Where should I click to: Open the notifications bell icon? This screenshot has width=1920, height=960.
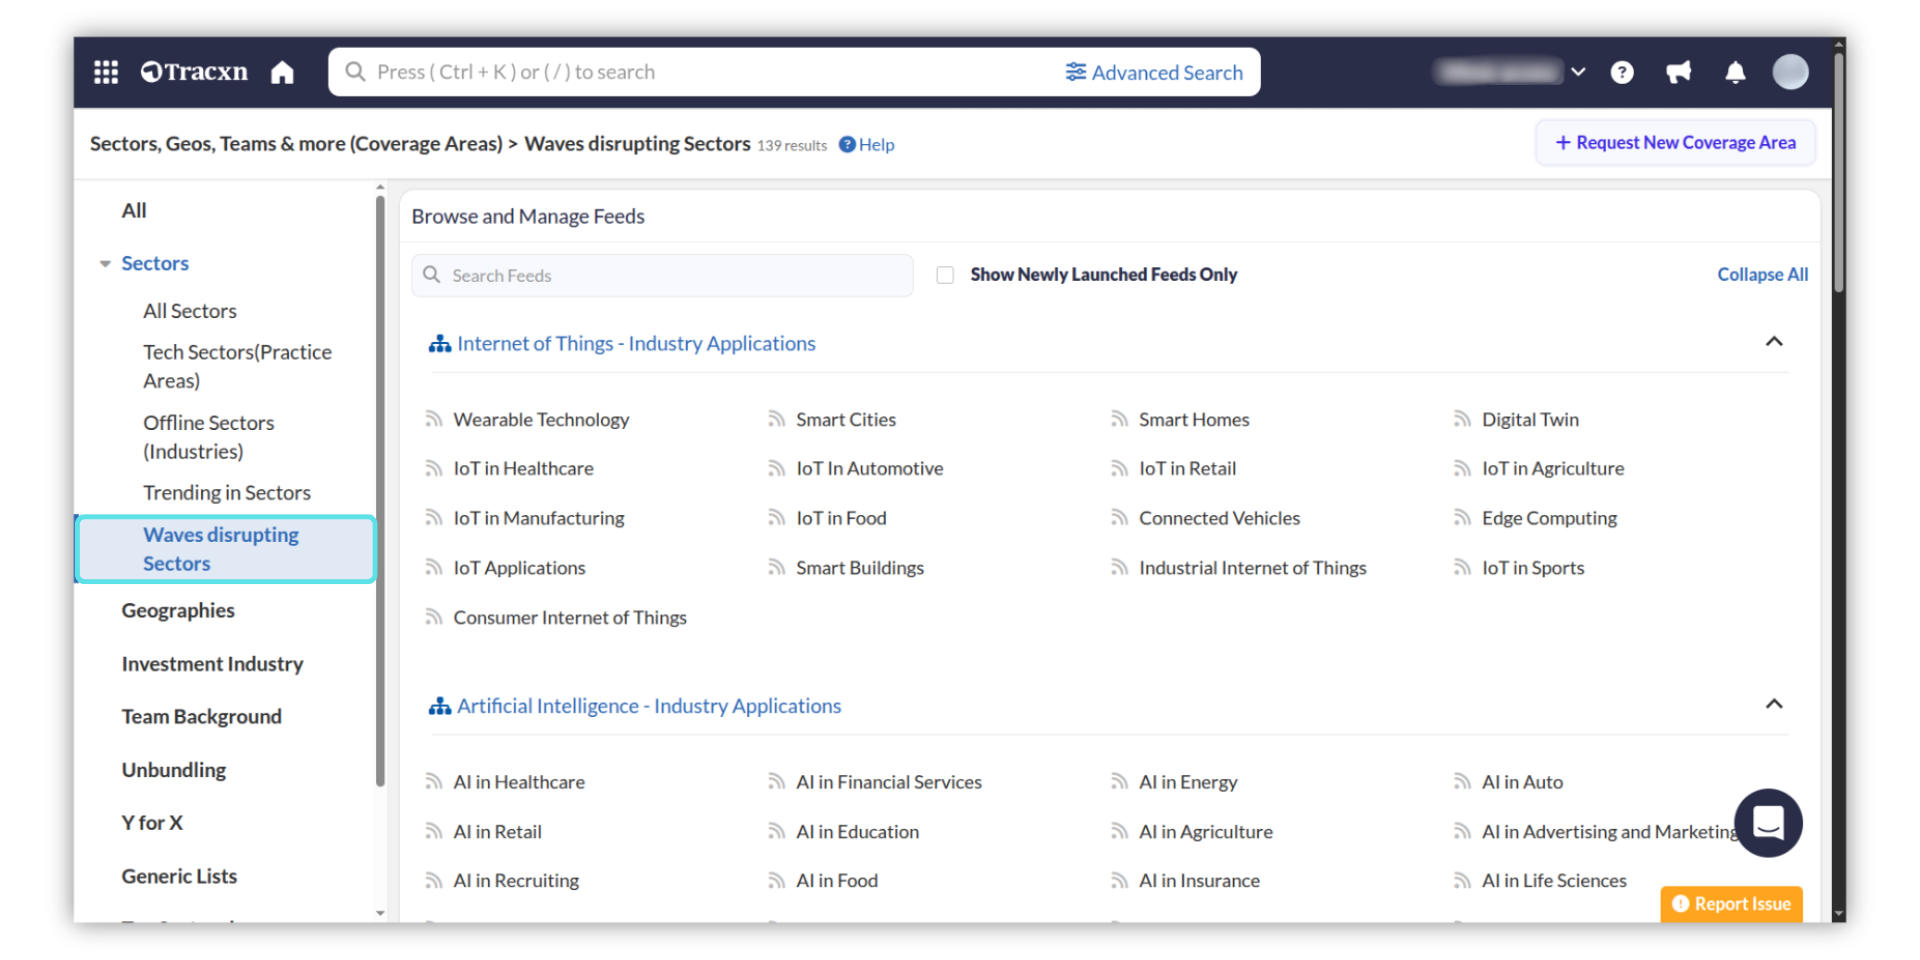click(x=1735, y=72)
